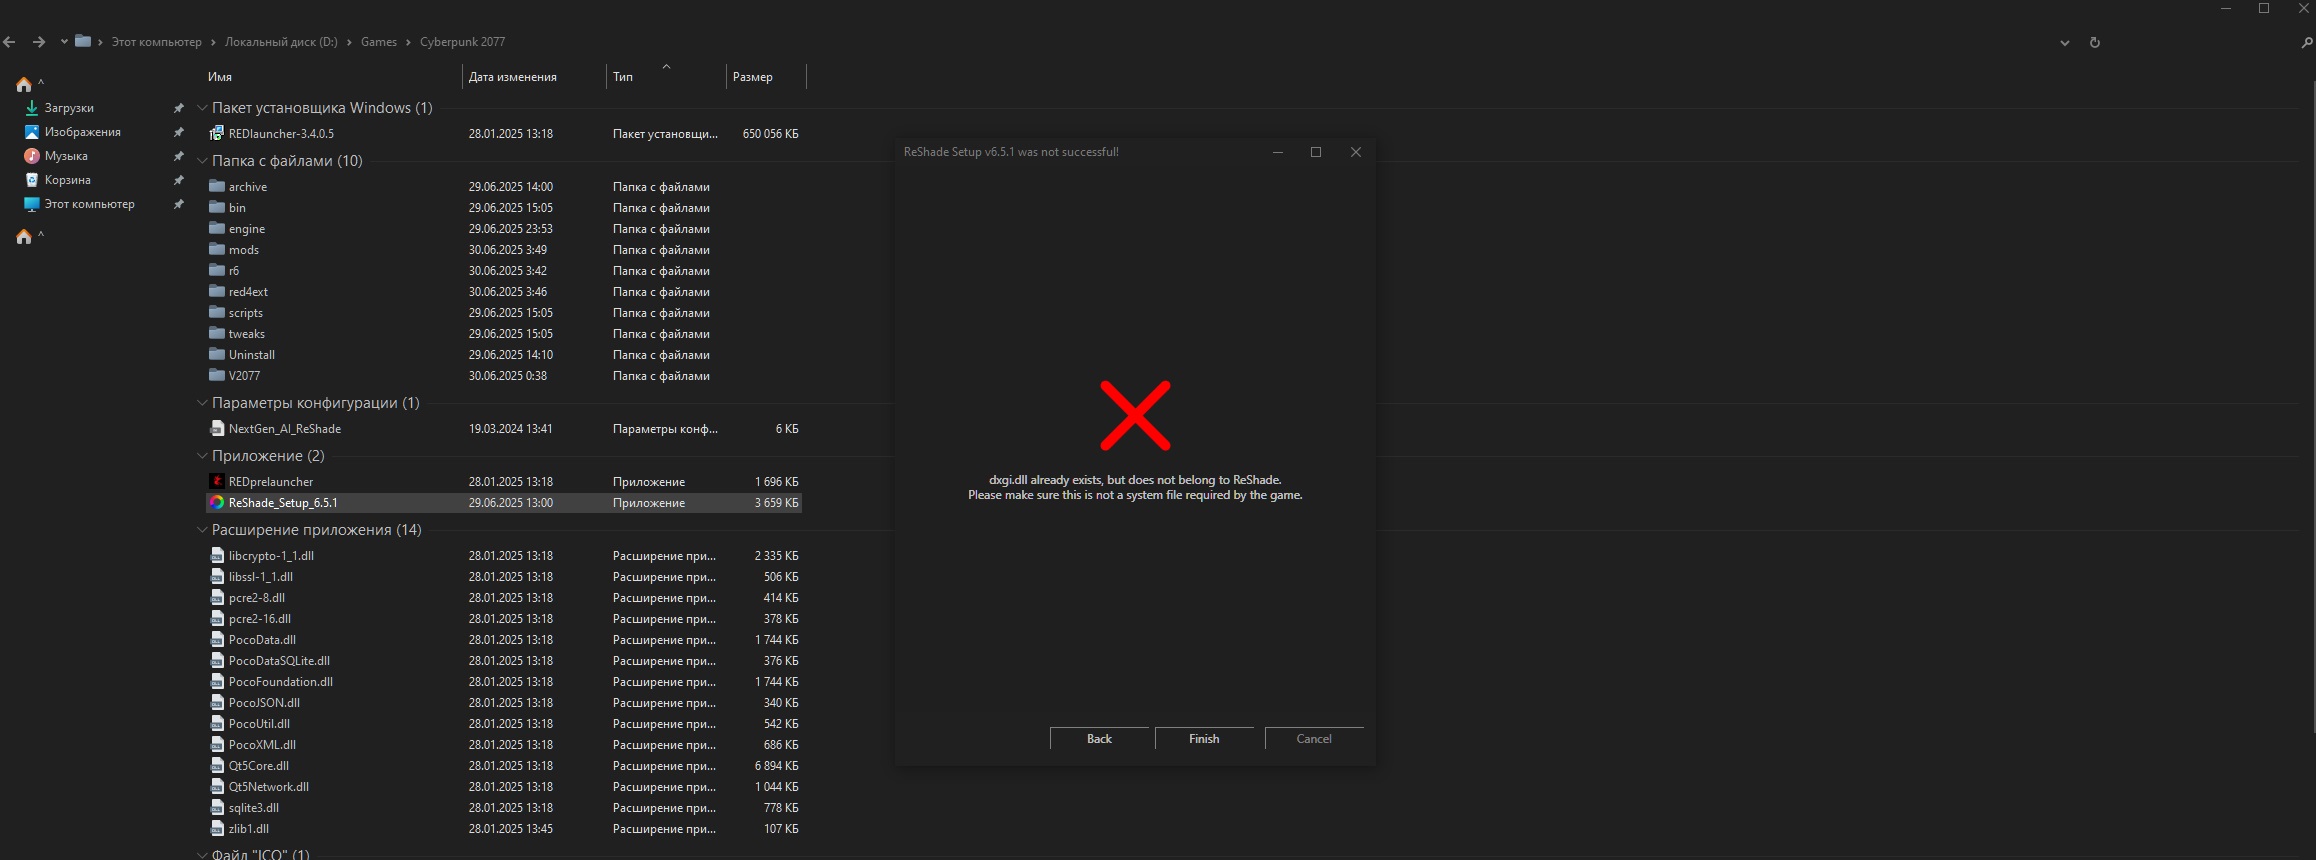This screenshot has height=860, width=2316.
Task: Click the pin icon next to 'Музыка'
Action: tap(178, 156)
